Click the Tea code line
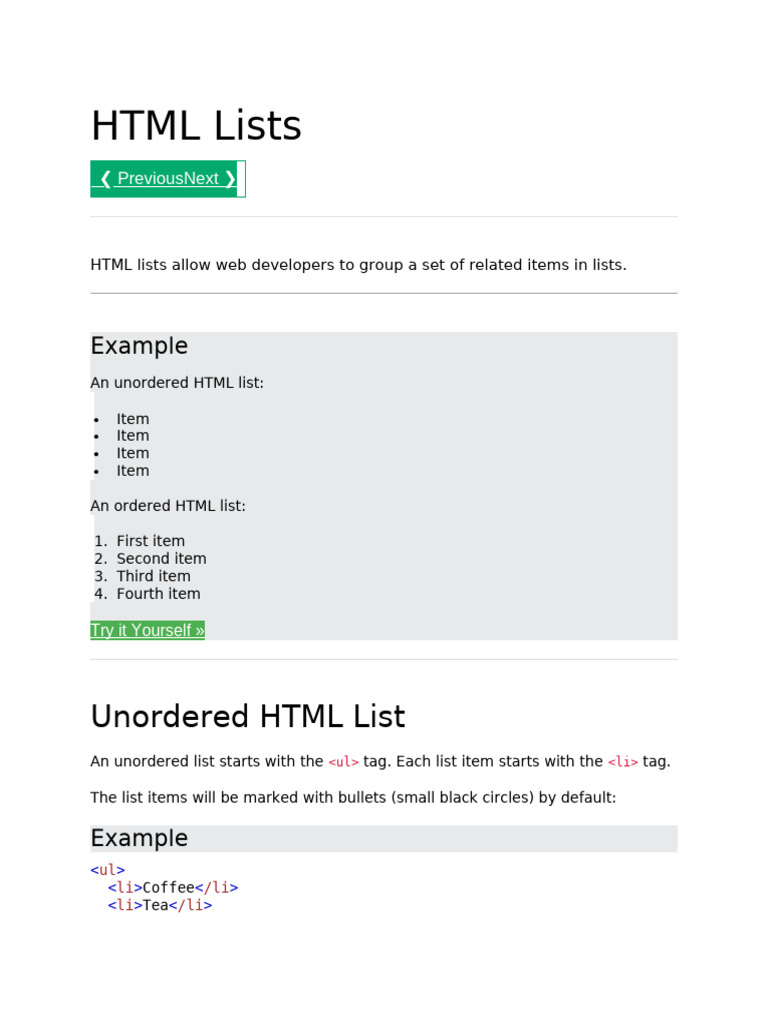Screen dimensions: 768x1024 pos(160,906)
